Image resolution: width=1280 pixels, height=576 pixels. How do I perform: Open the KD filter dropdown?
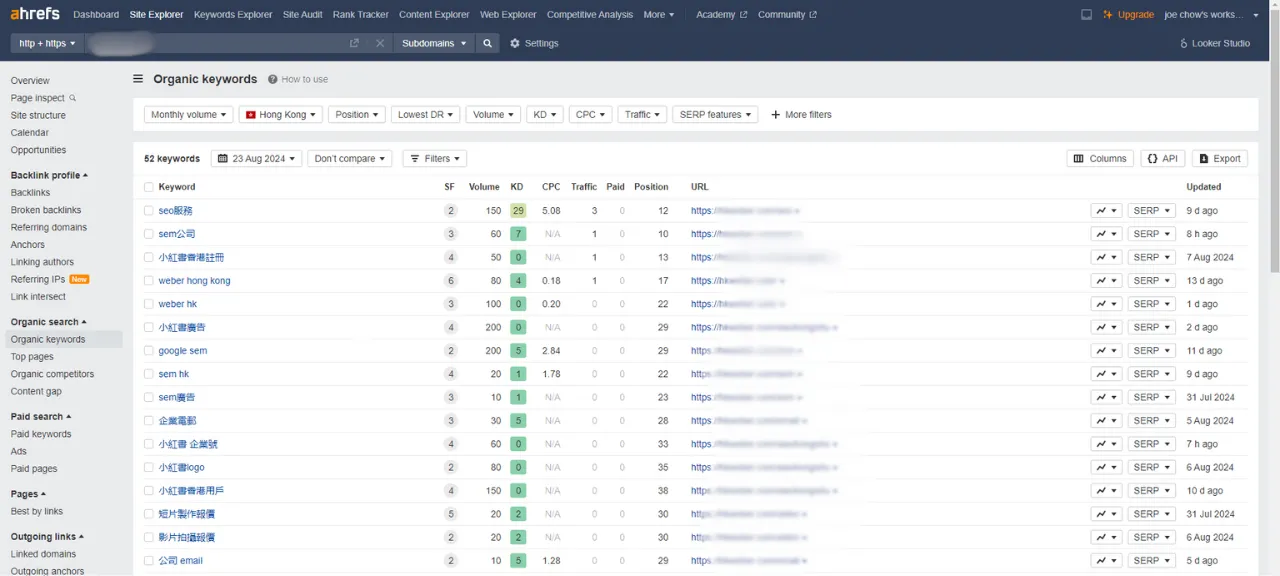545,115
